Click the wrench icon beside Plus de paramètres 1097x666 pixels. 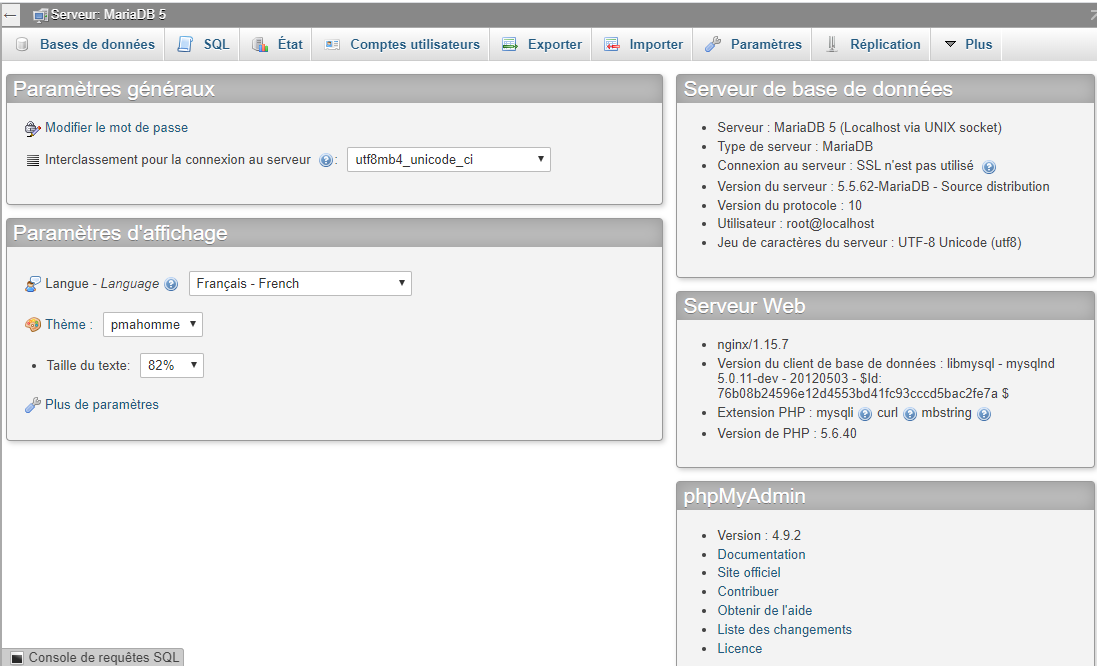pyautogui.click(x=32, y=405)
